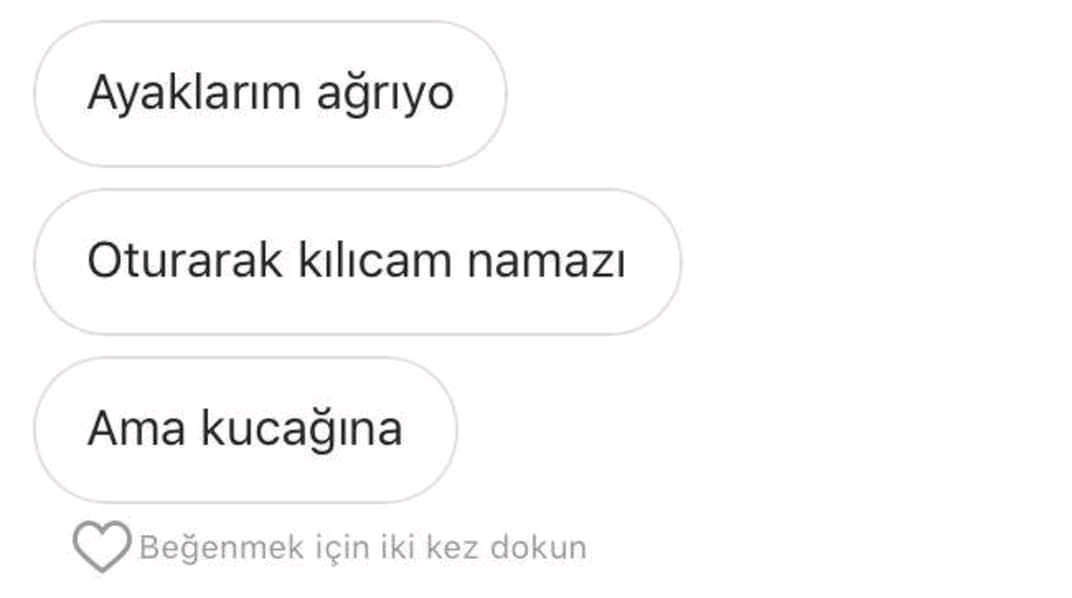Click the word "Ama" in third message

coord(137,429)
